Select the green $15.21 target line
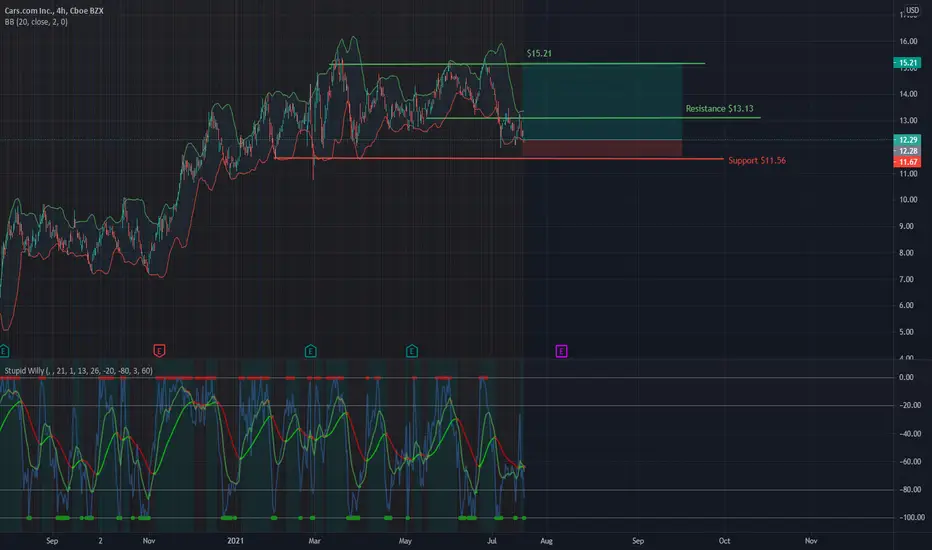The height and width of the screenshot is (550, 932). click(x=517, y=64)
